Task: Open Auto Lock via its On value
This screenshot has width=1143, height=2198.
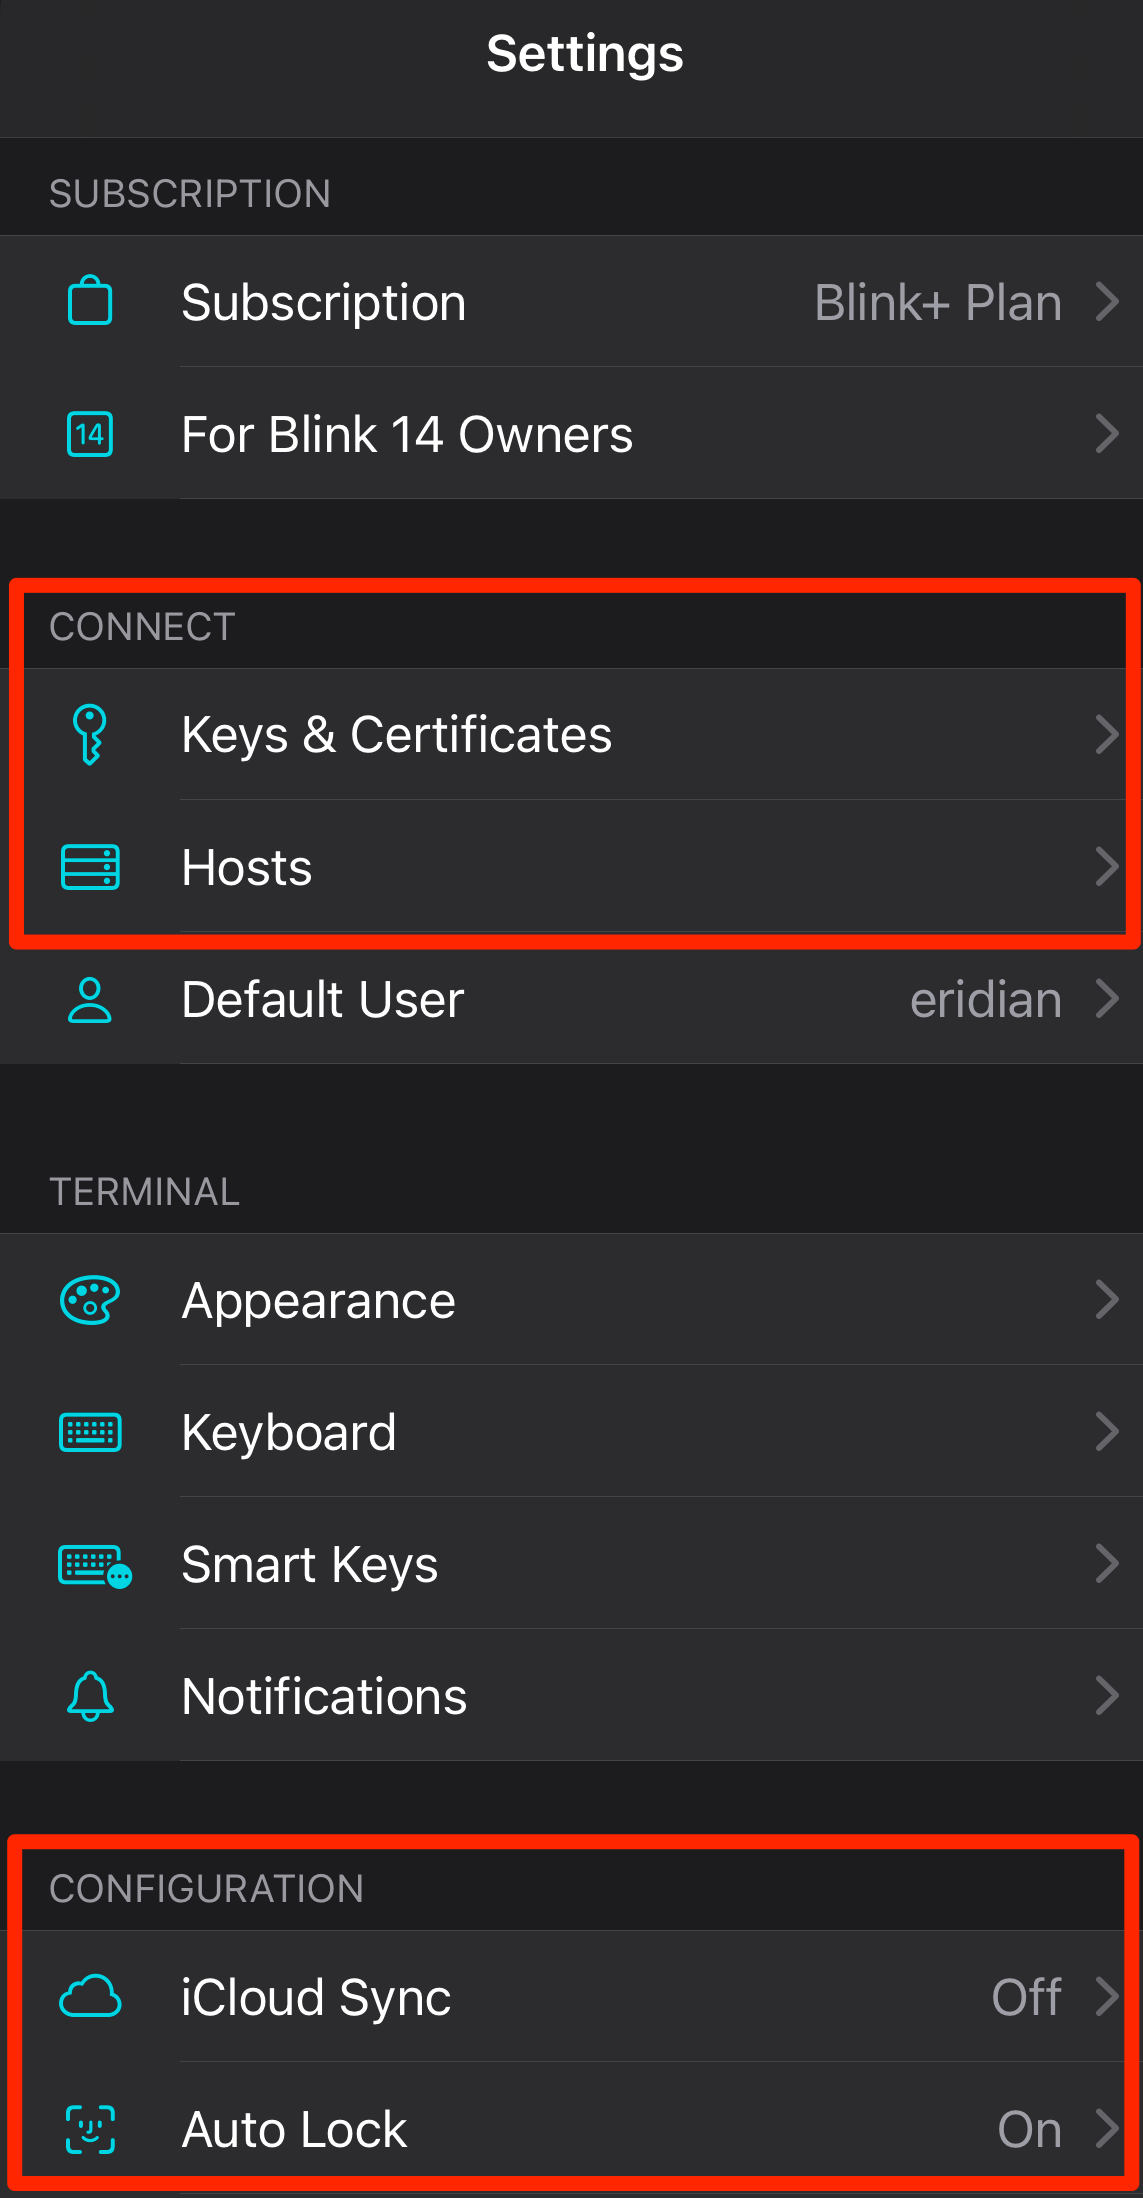Action: 1029,2129
